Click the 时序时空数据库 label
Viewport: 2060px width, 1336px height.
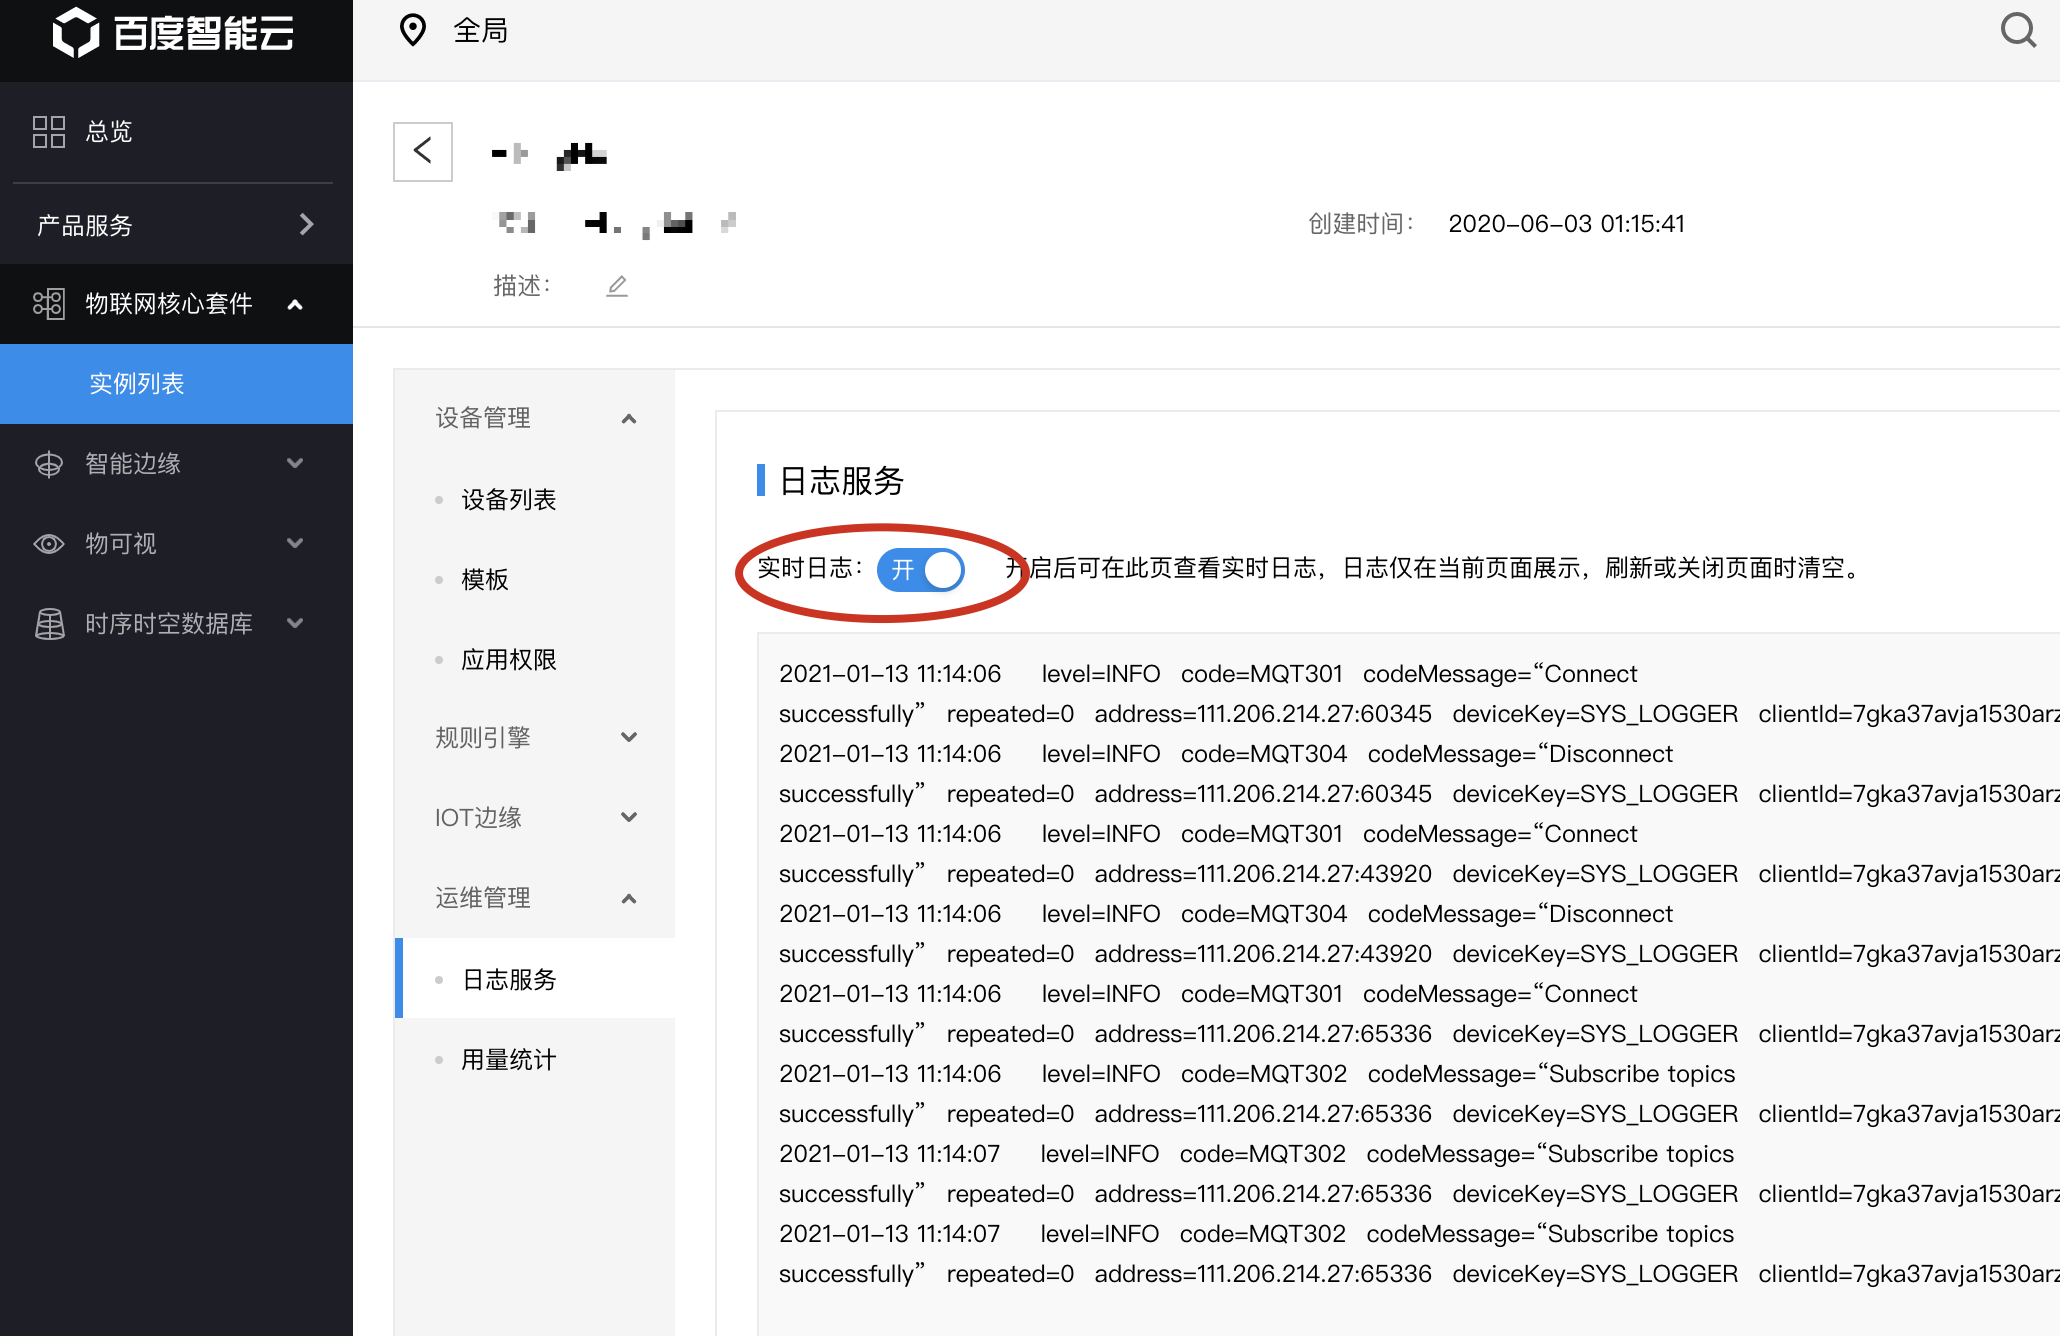pyautogui.click(x=169, y=623)
